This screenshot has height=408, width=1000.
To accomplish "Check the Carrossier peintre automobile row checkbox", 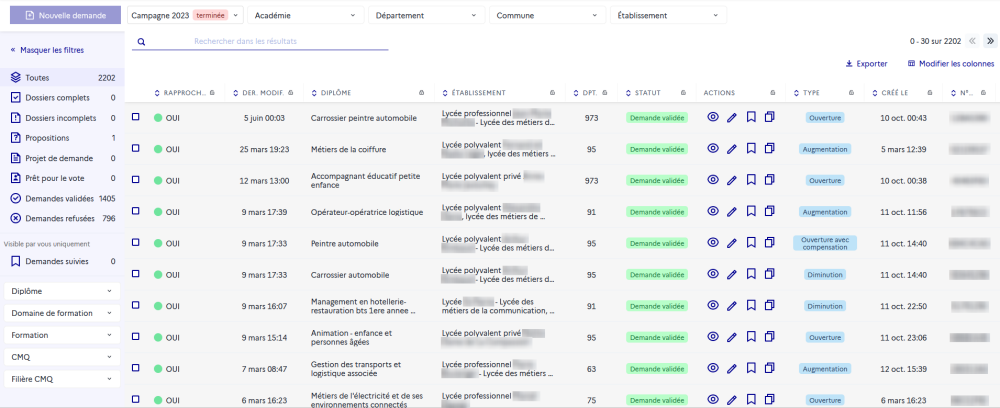I will pyautogui.click(x=136, y=117).
